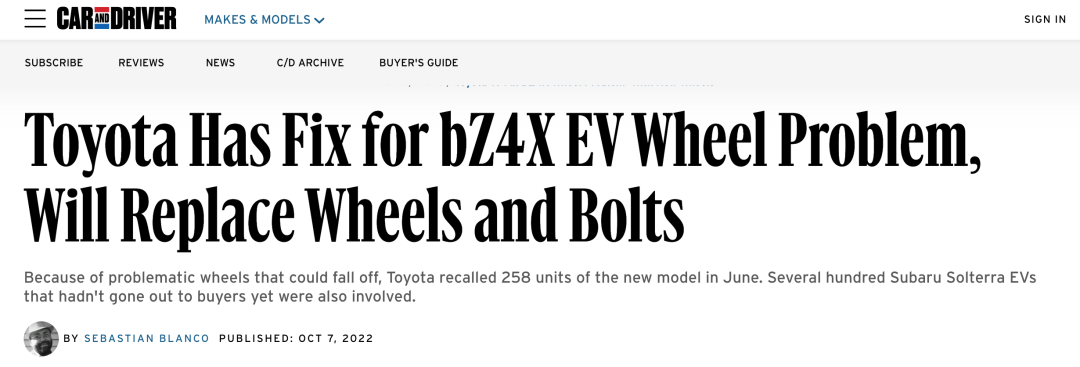Click the headline line 'Will Replace Wheels and Bolts'
Screen dimensions: 1080x367
[x=354, y=215]
